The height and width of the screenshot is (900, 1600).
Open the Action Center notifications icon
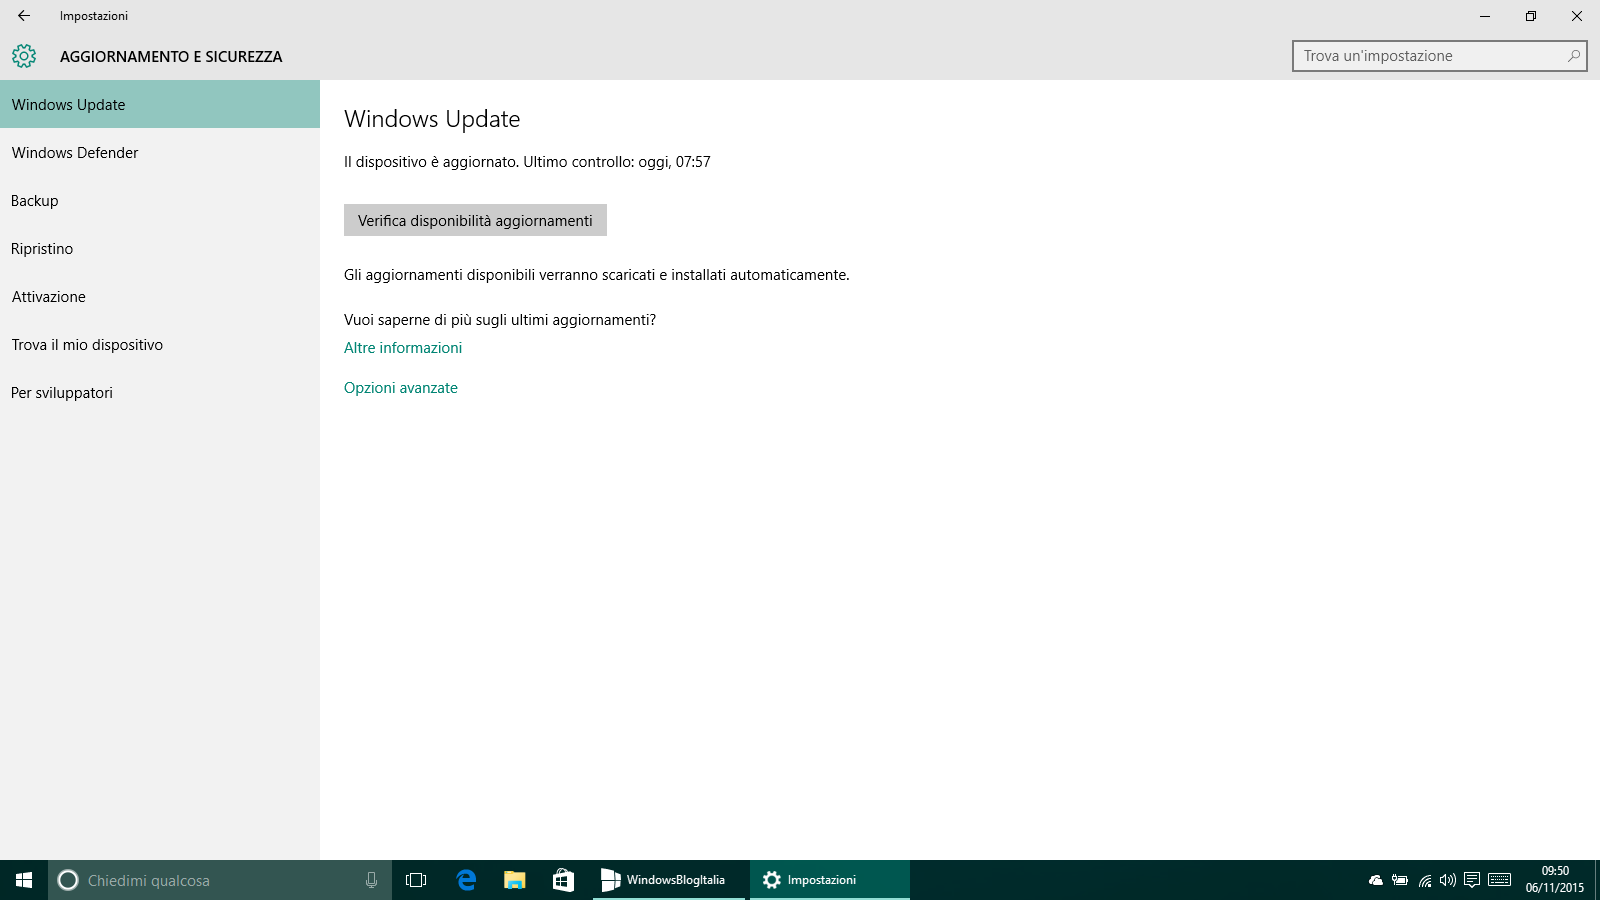pos(1472,880)
